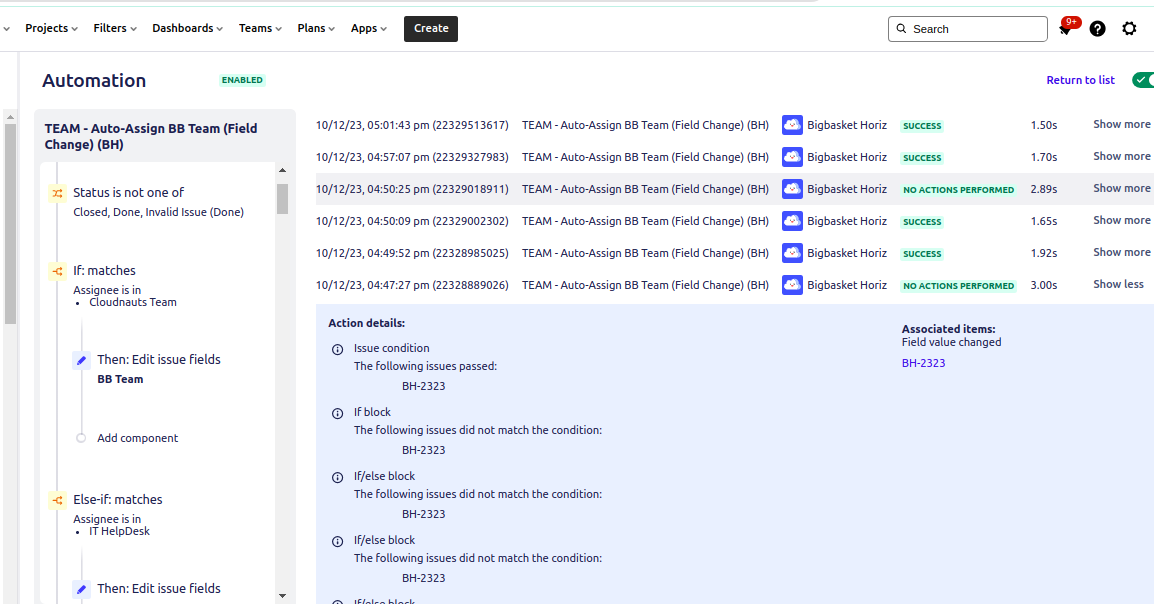This screenshot has width=1154, height=604.
Task: Click the If: matches branch icon
Action: [x=57, y=271]
